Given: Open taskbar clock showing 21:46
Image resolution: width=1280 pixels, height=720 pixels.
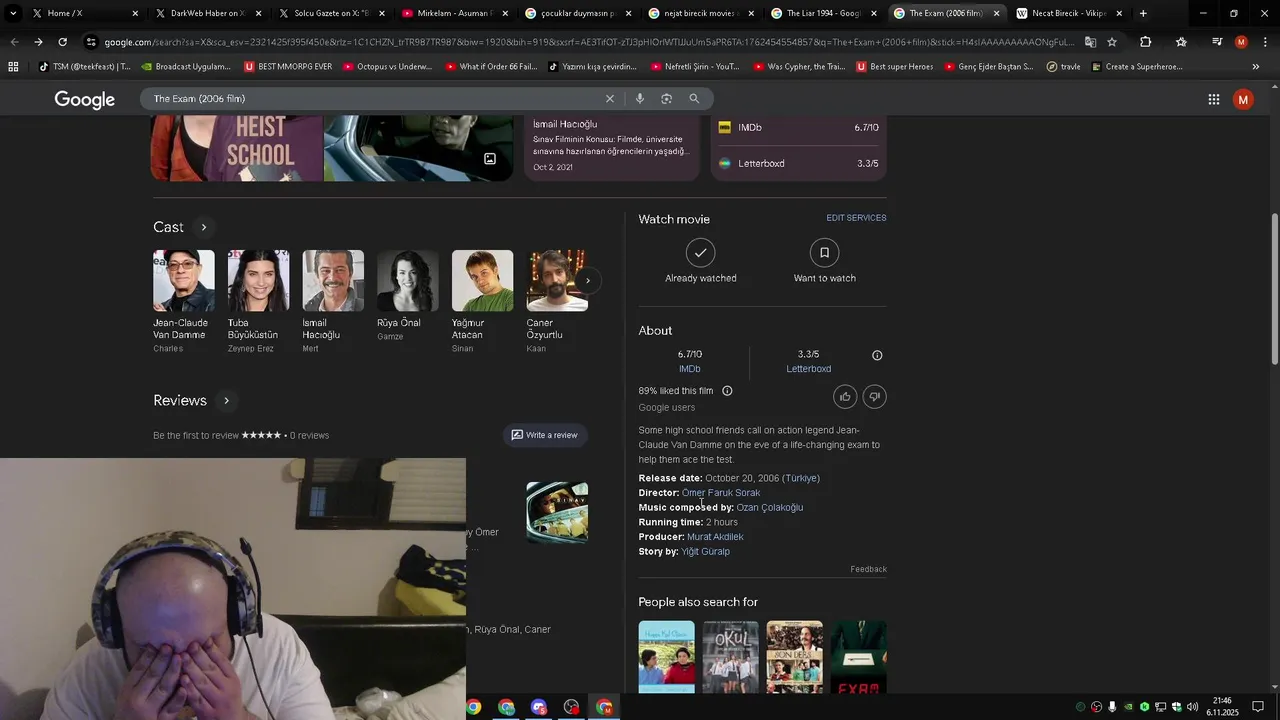Looking at the screenshot, I should (x=1222, y=707).
